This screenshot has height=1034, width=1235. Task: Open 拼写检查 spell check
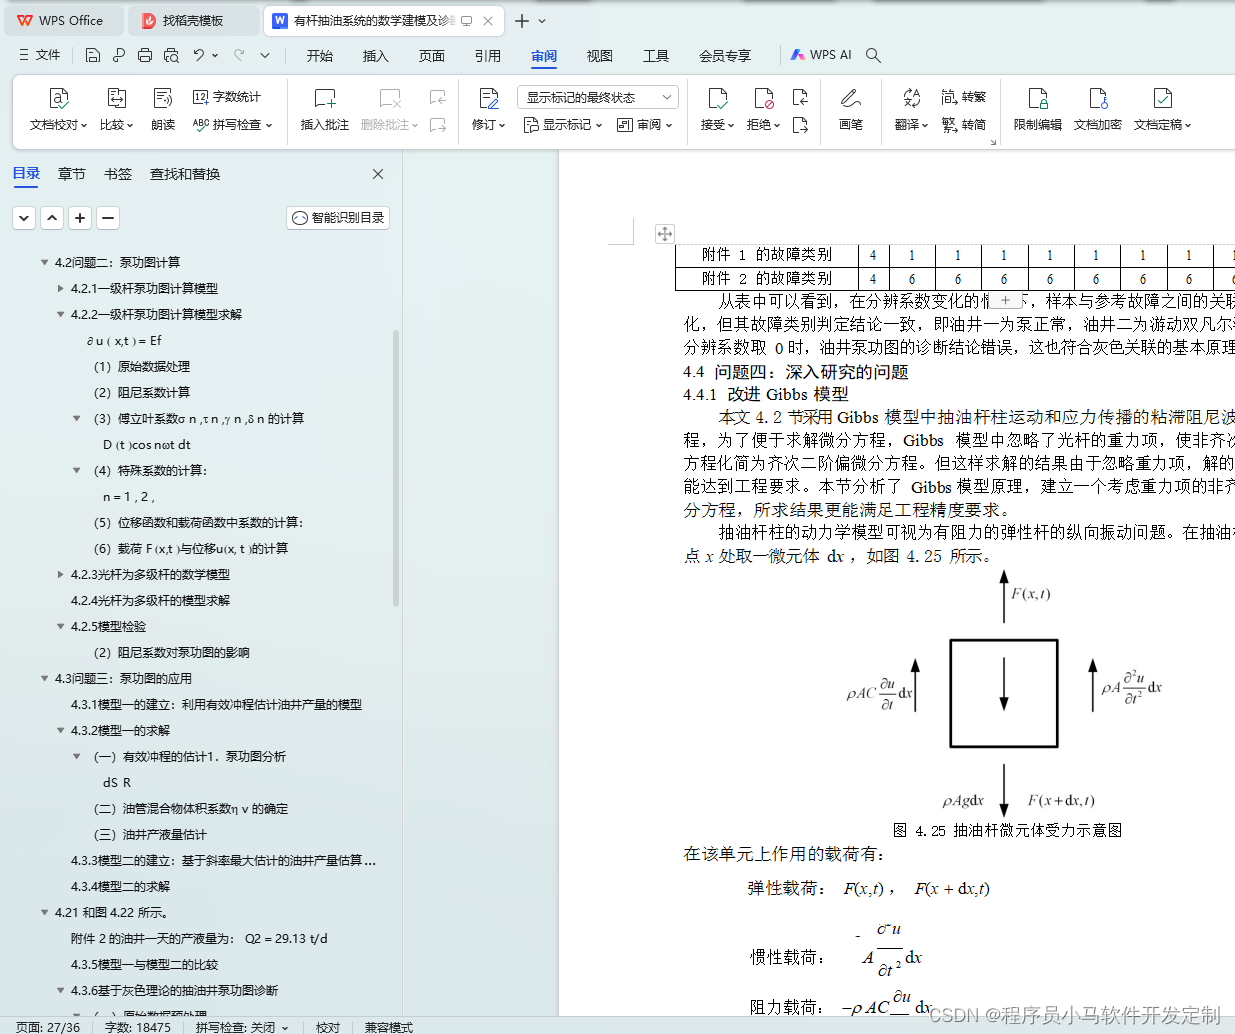[232, 125]
